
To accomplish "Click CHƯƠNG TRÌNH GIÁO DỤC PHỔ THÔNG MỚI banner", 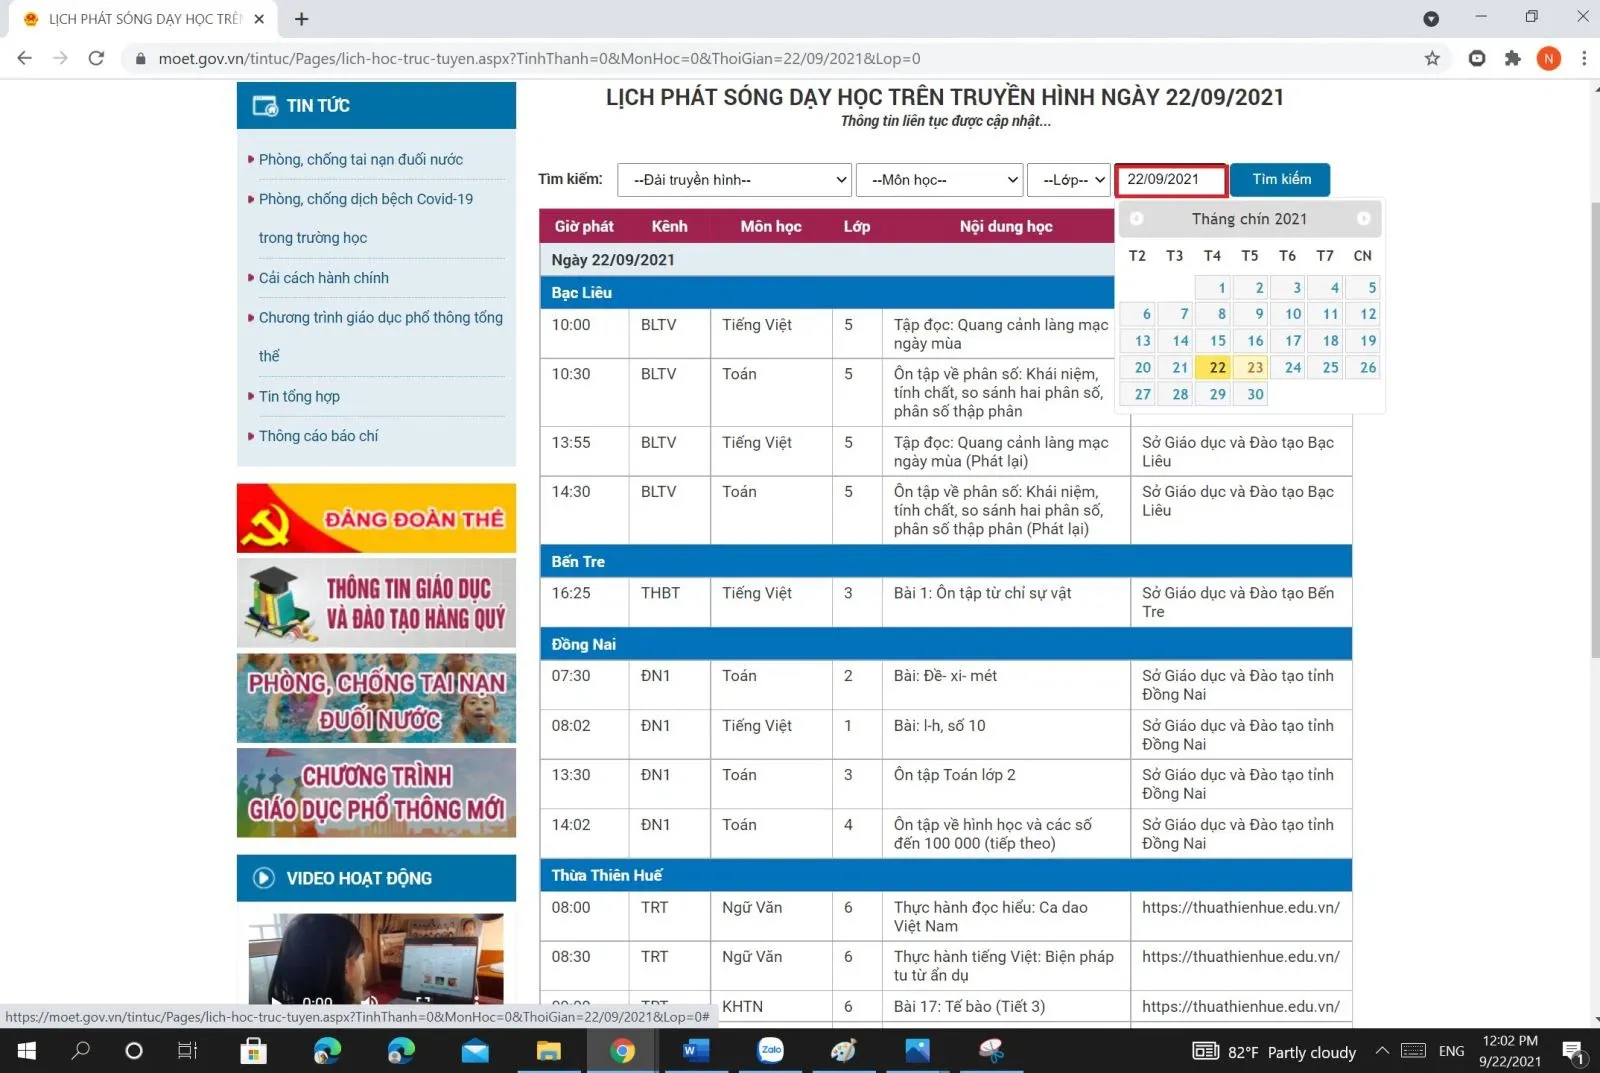I will pos(376,792).
